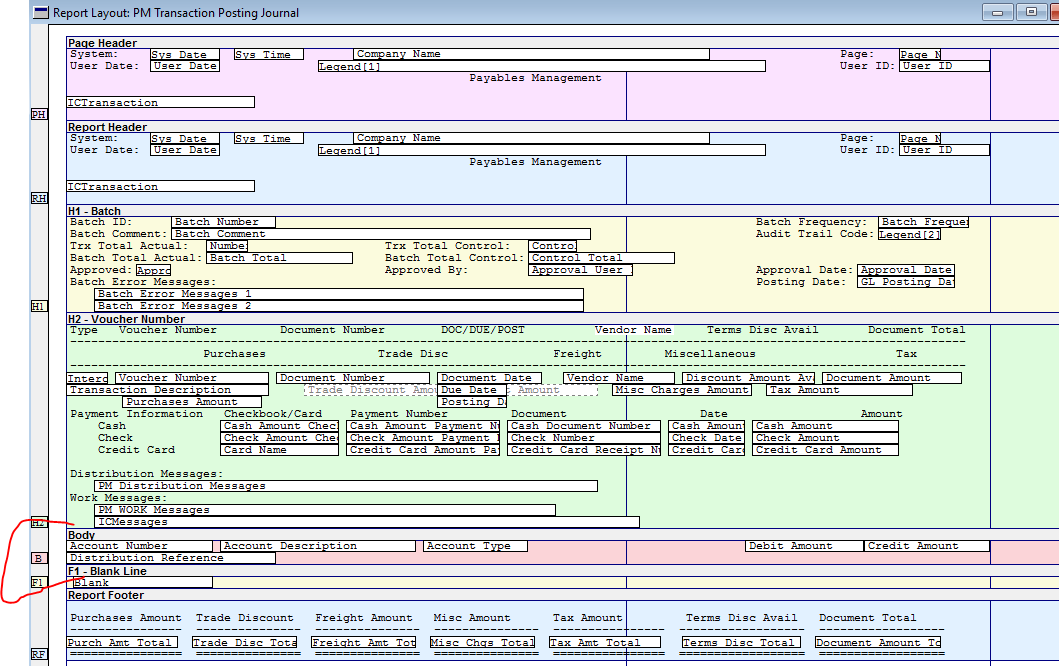Select the Misc Chgs Total field
This screenshot has height=666, width=1059.
tap(482, 642)
